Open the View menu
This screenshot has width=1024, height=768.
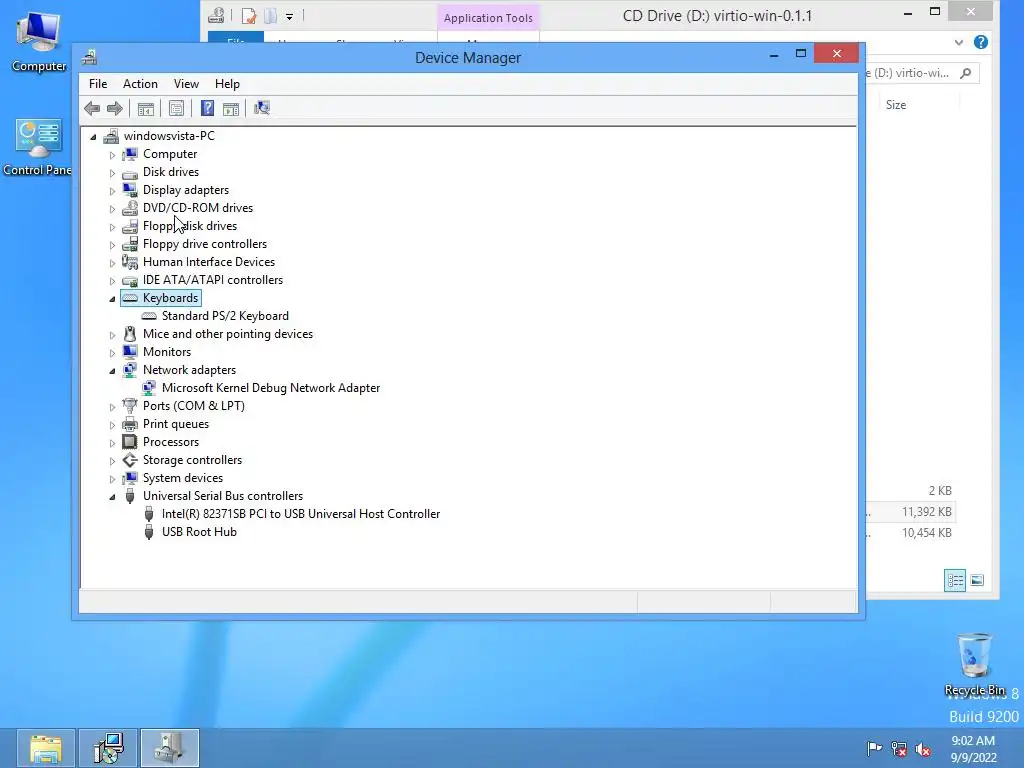186,84
